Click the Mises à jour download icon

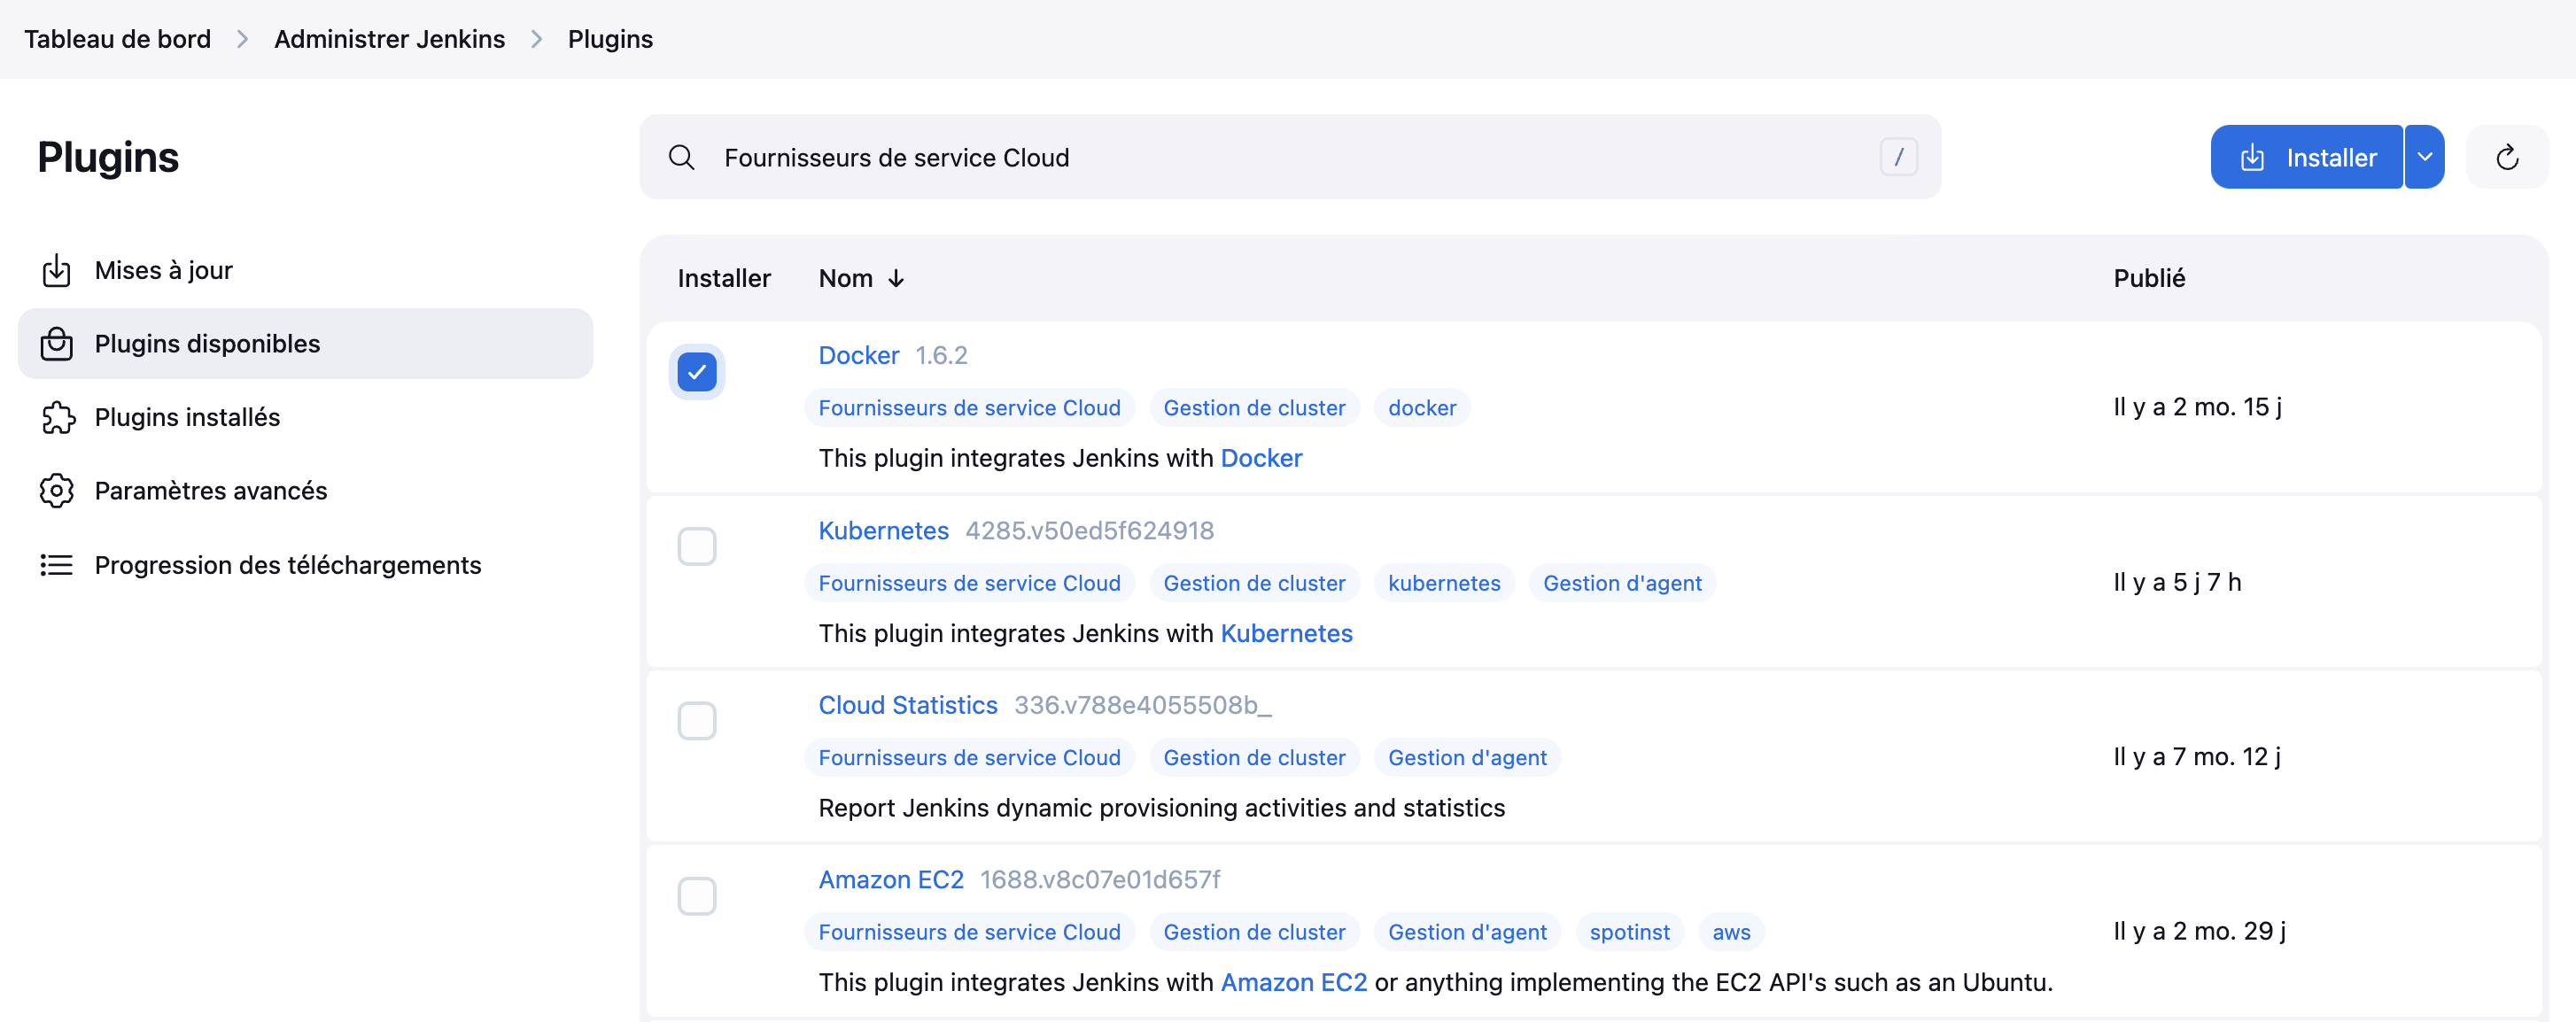(57, 270)
